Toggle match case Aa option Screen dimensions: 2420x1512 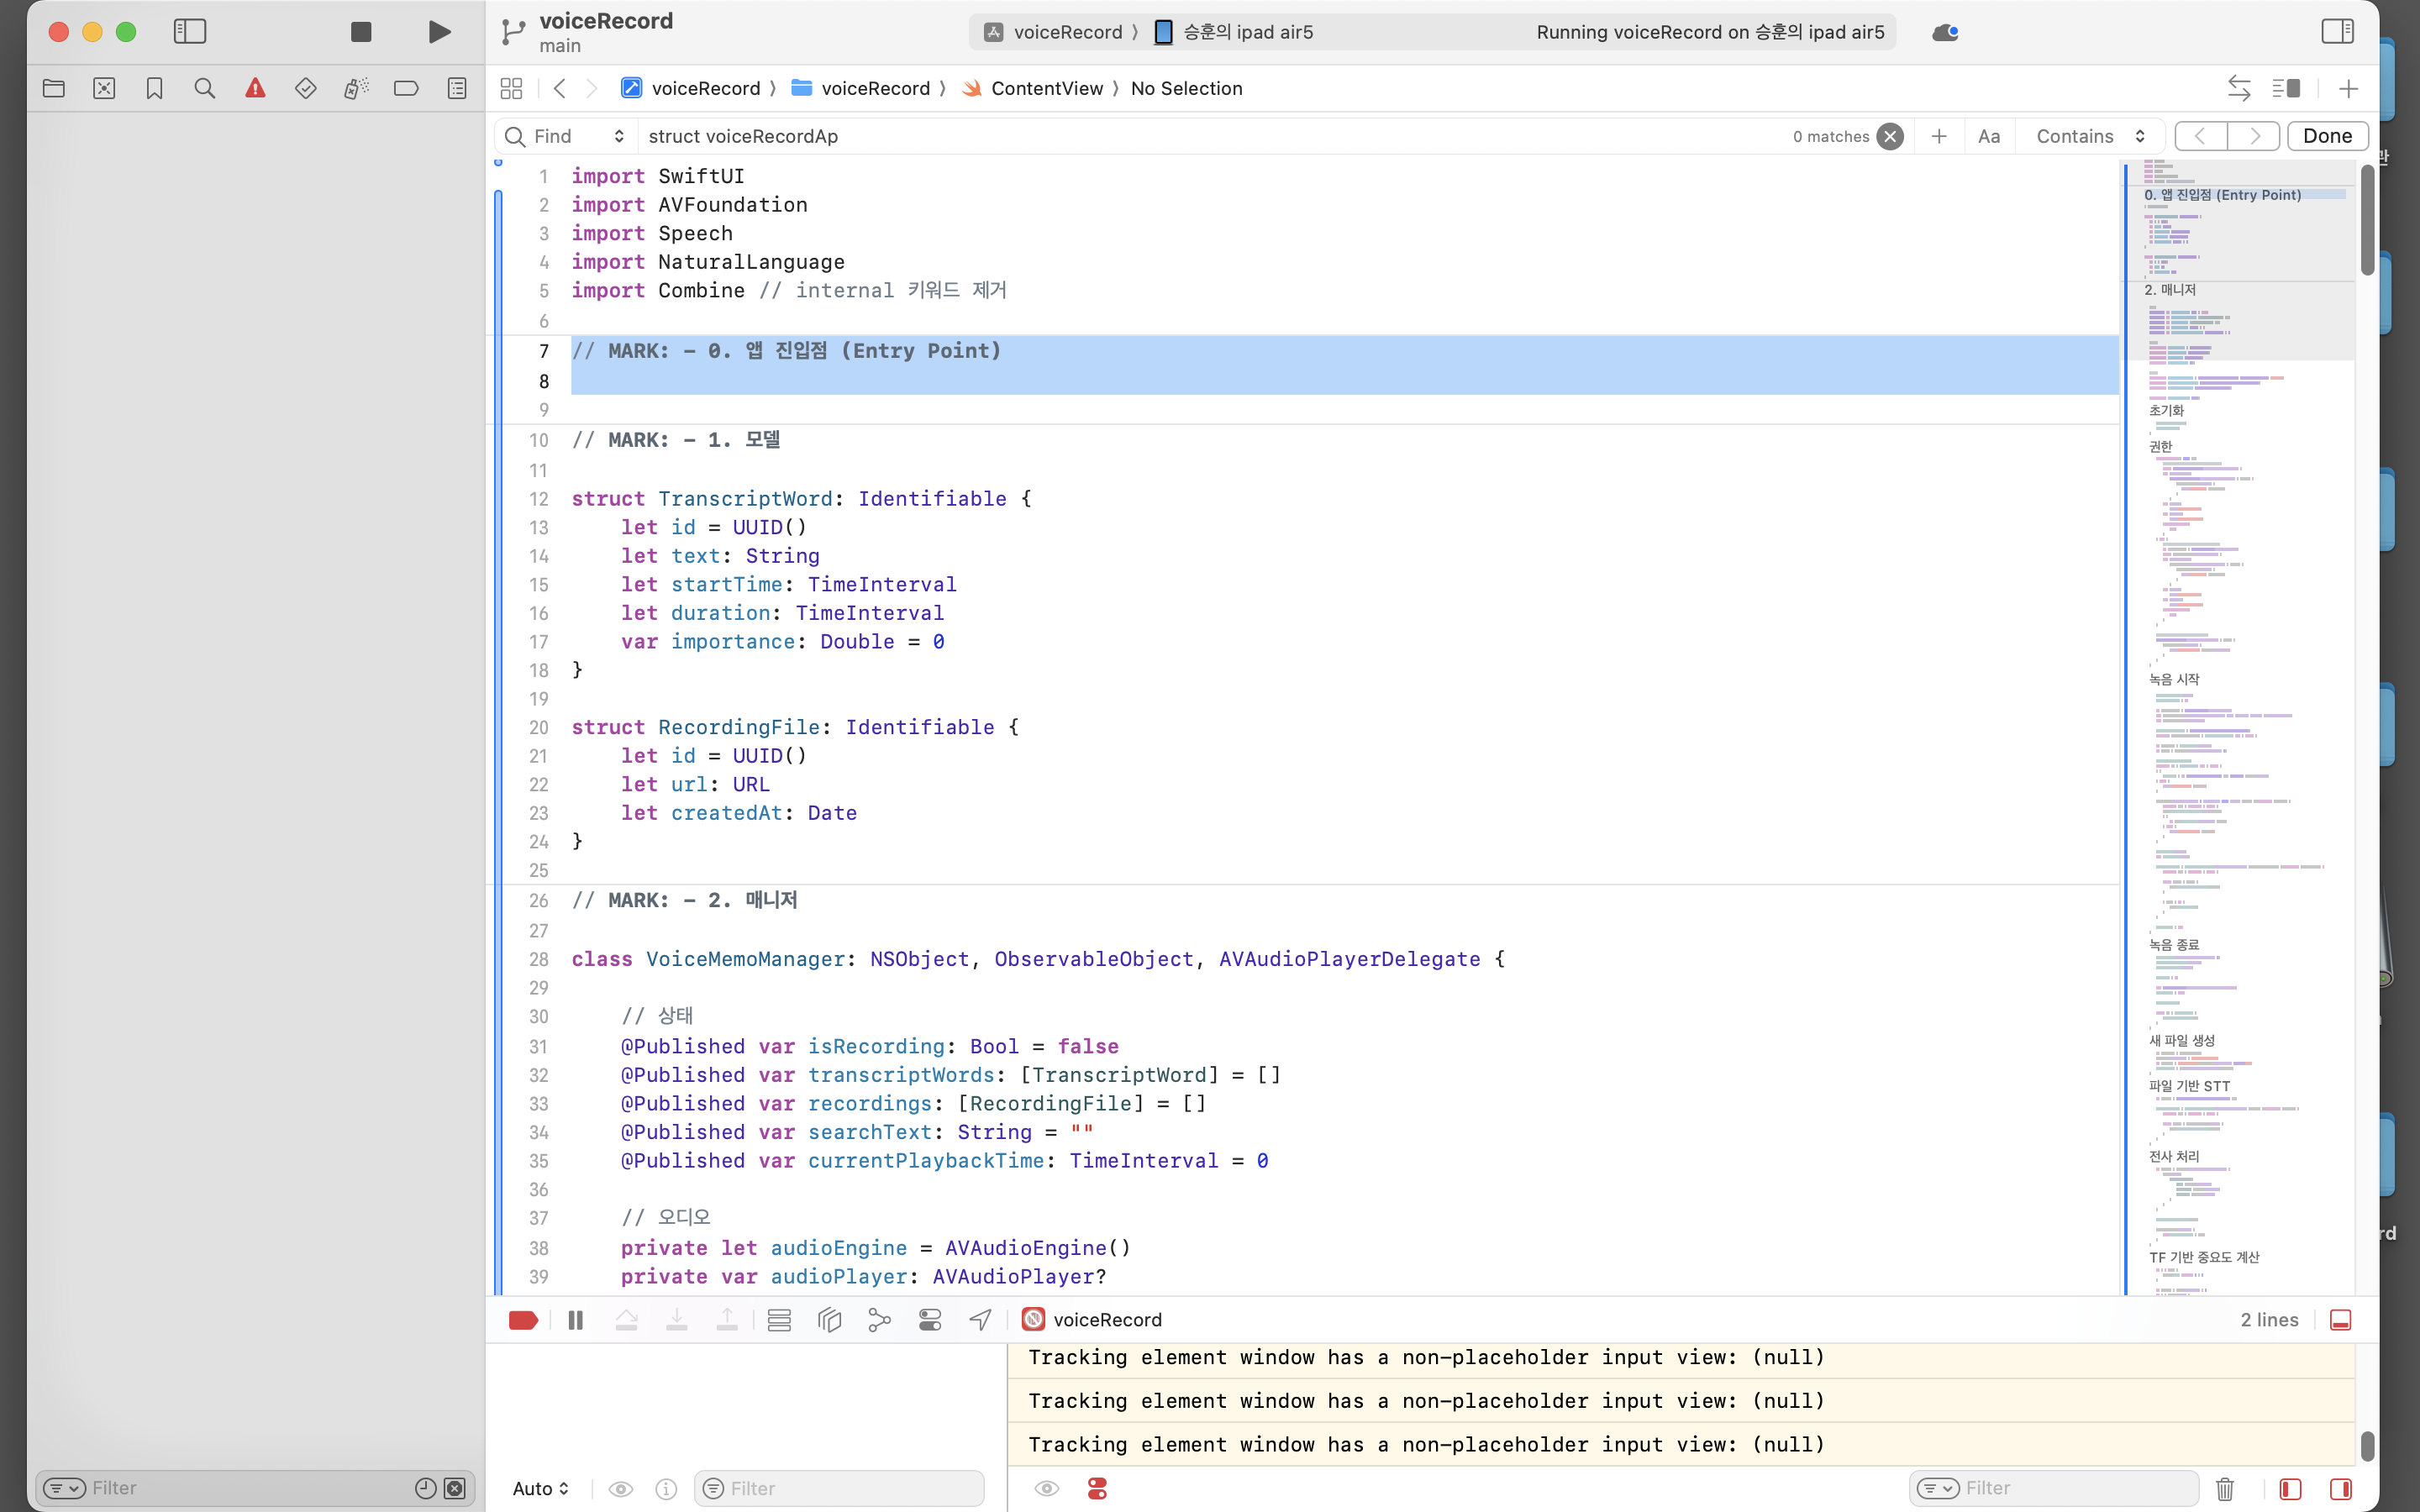click(1988, 136)
